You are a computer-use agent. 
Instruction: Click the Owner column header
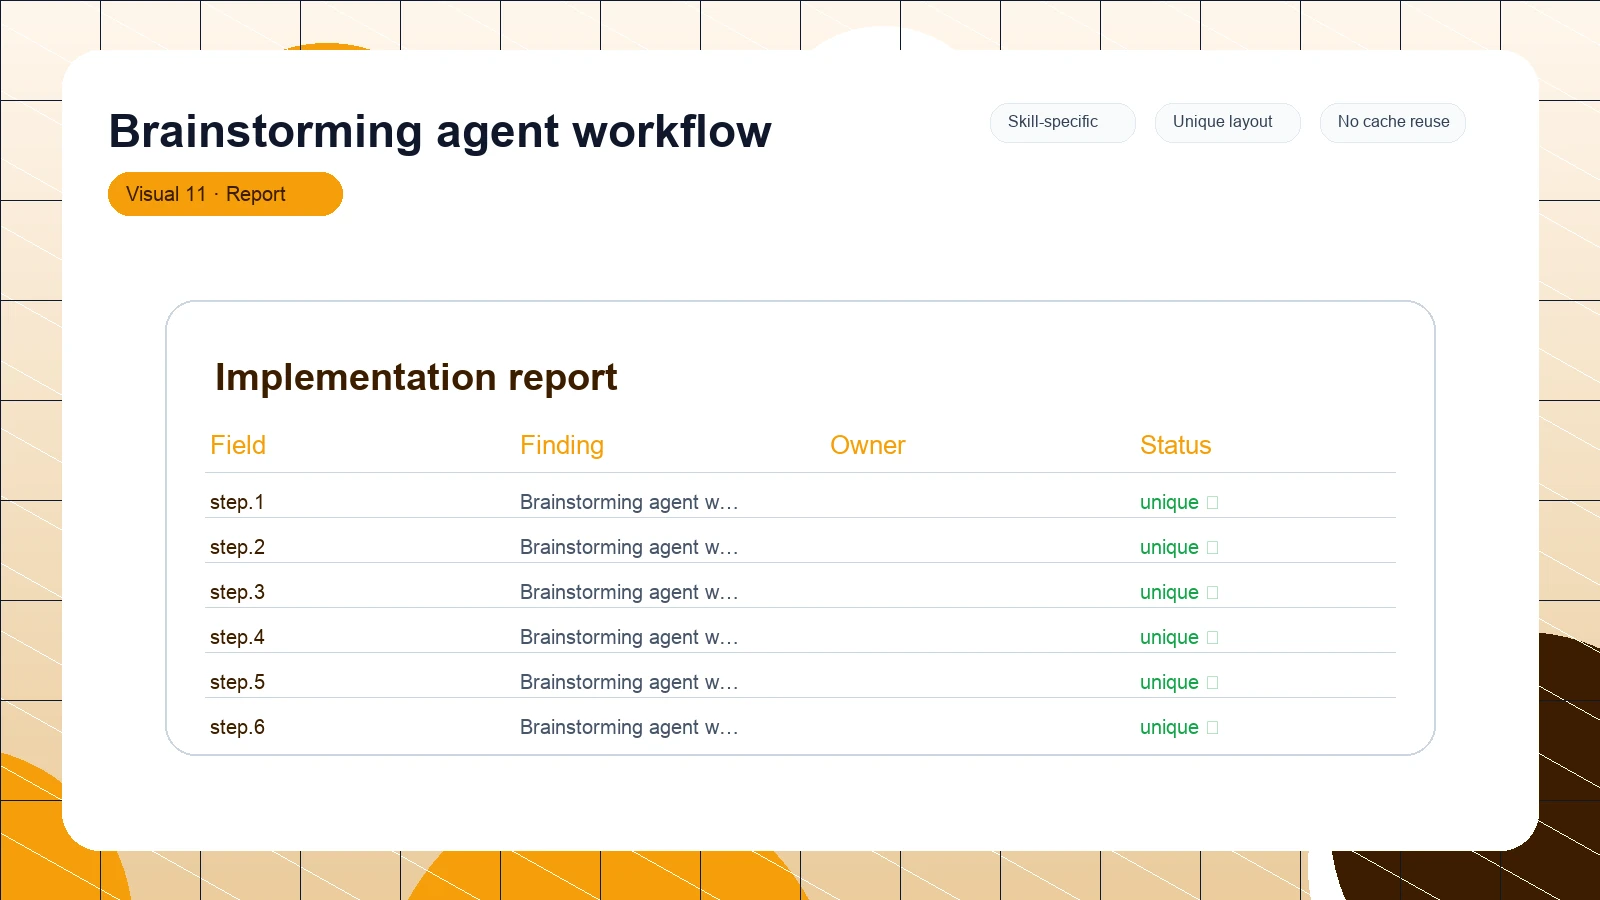click(868, 445)
